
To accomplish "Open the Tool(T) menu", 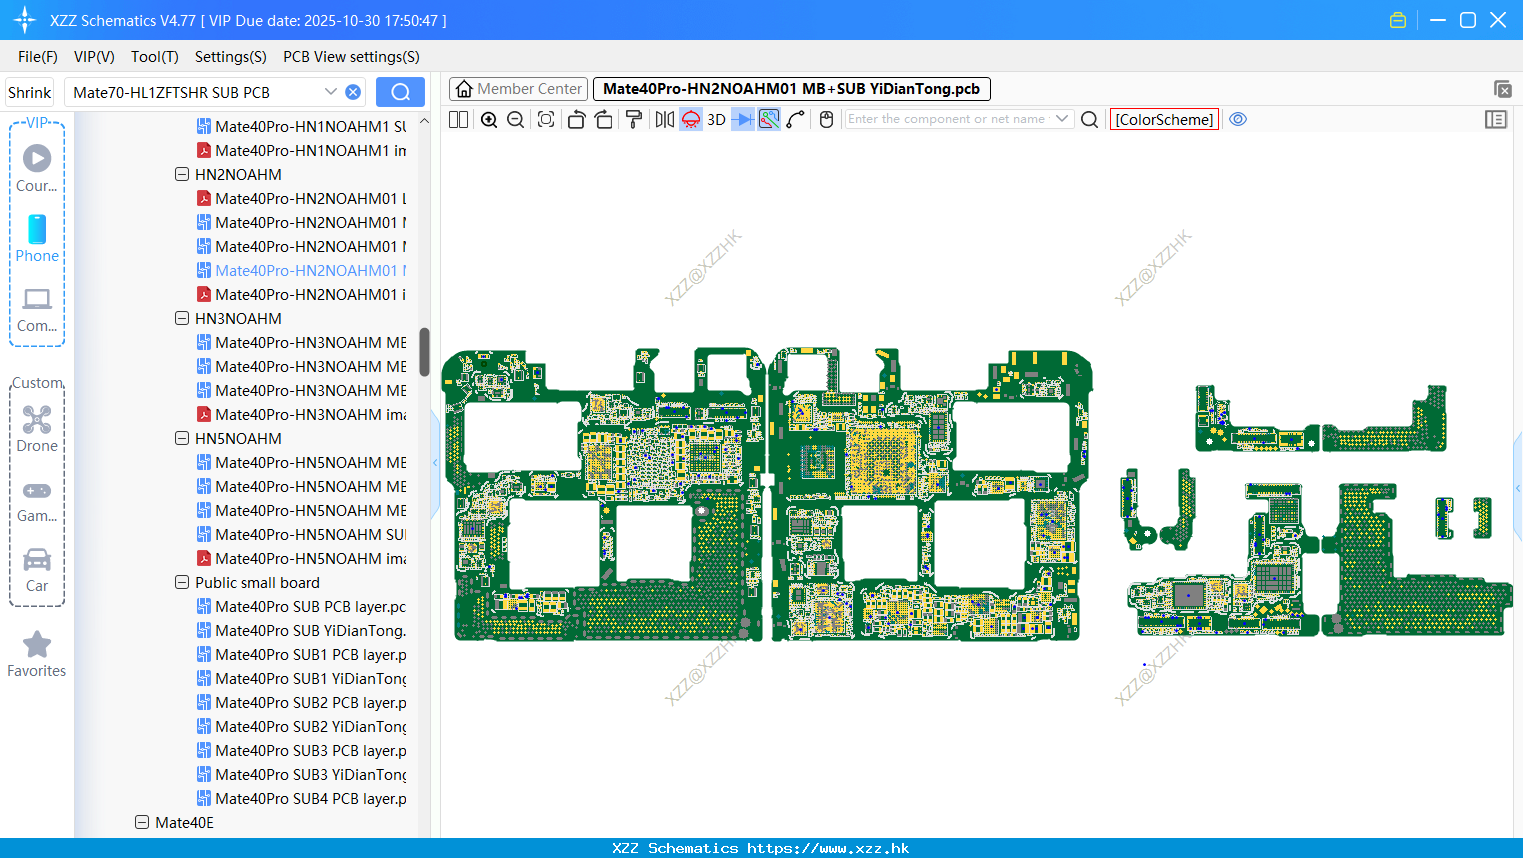I will coord(155,57).
